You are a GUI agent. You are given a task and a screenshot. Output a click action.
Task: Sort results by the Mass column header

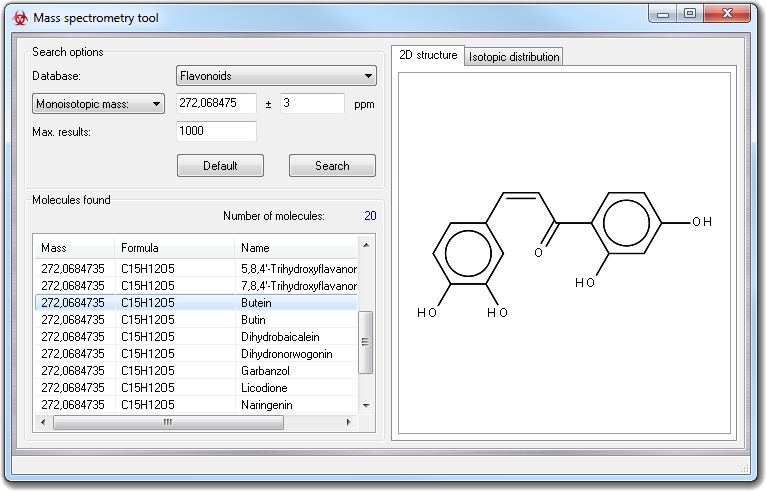click(x=75, y=248)
